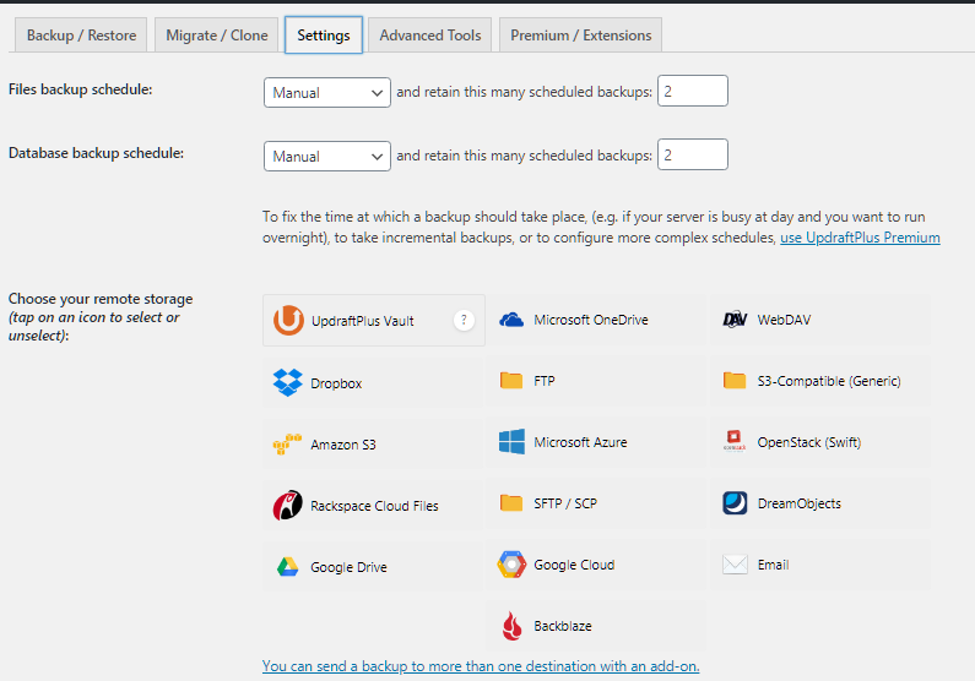Open the Advanced Tools tab

[x=430, y=35]
